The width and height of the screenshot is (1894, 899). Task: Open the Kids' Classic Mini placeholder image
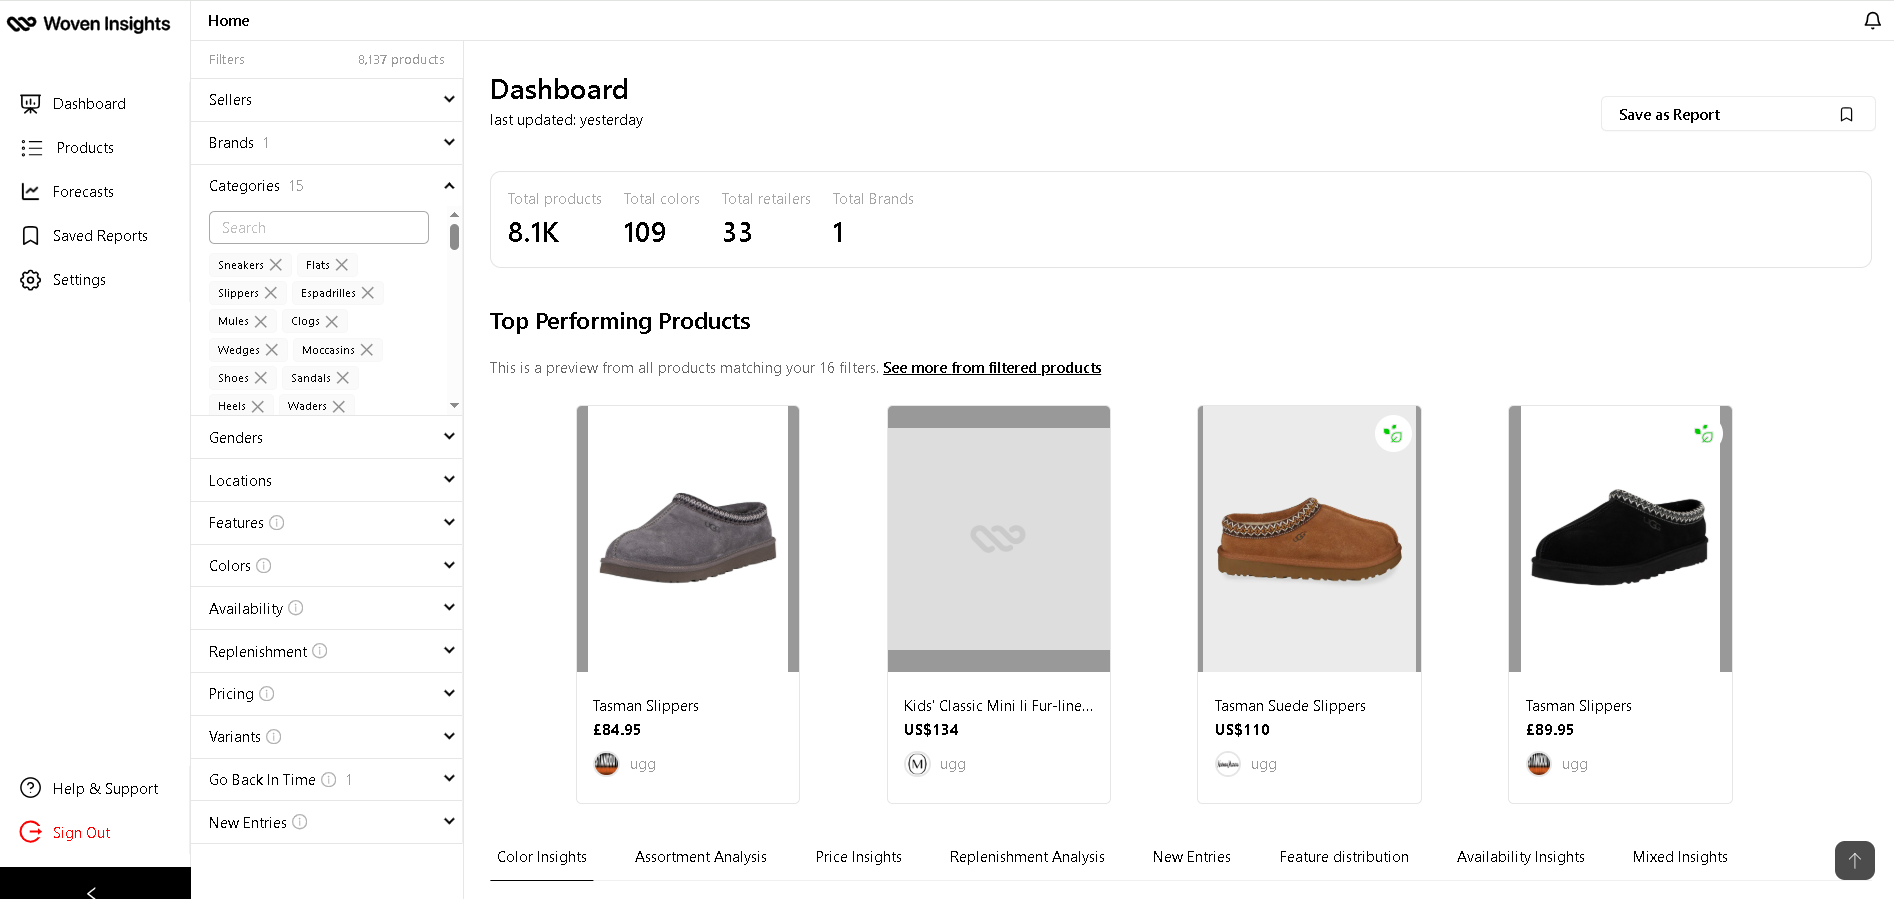coord(999,539)
